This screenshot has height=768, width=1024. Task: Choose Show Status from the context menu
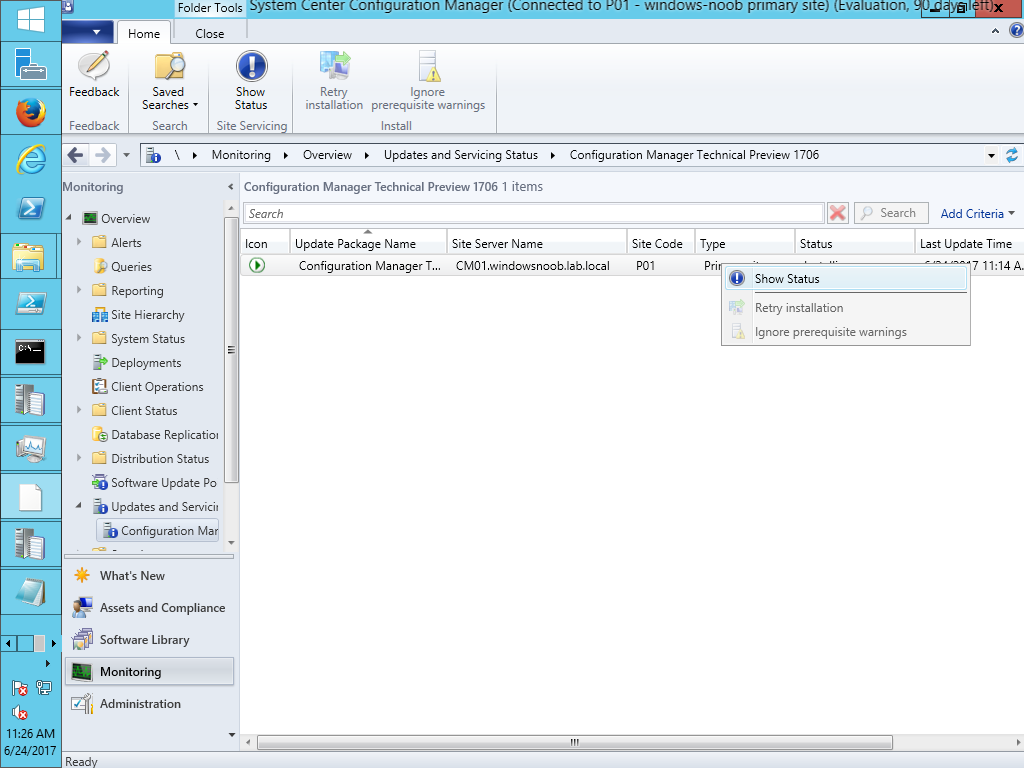tap(846, 279)
